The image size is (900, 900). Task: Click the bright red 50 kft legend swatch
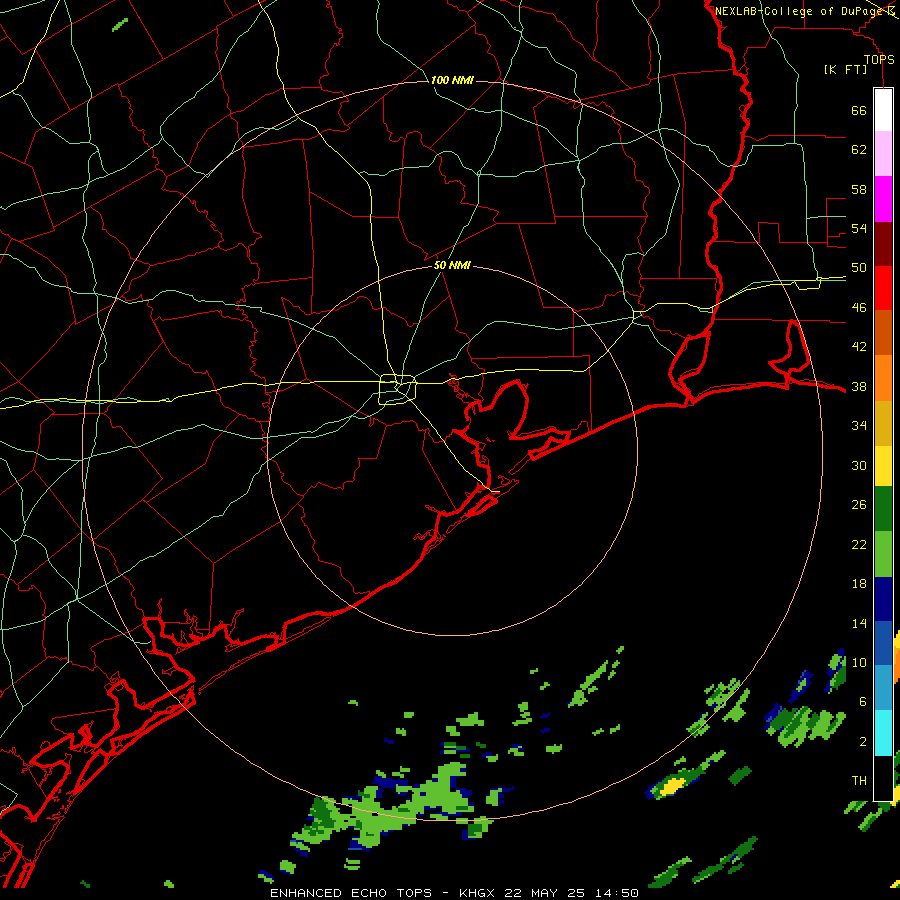click(x=883, y=288)
